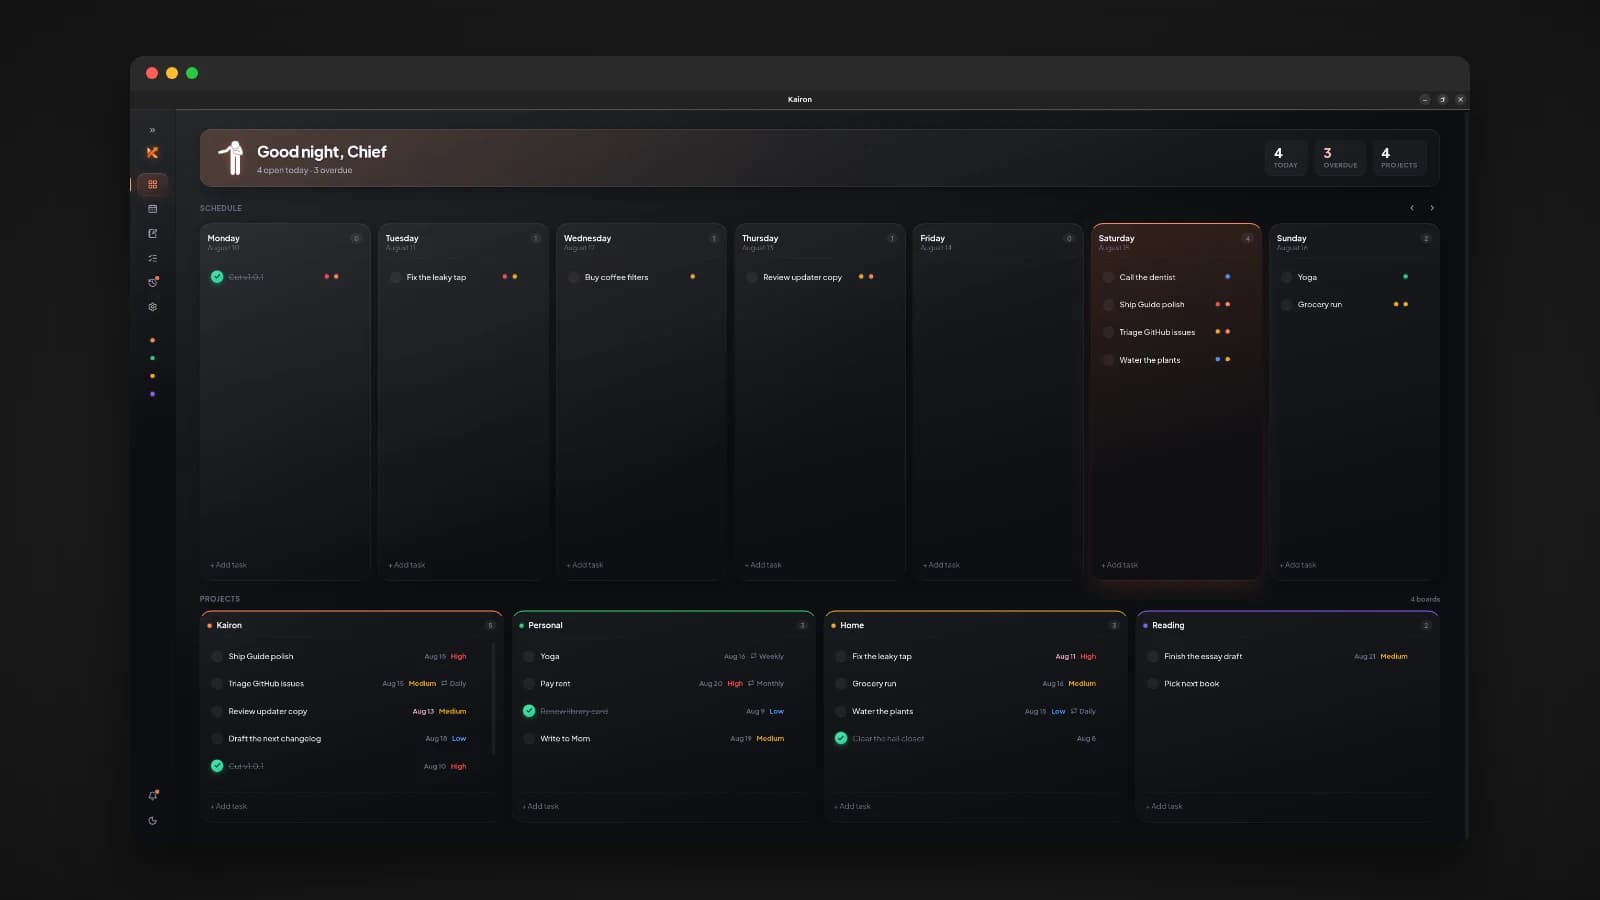Uncheck Renew library card in Personal
Screen dimensions: 1600x900
coord(529,711)
